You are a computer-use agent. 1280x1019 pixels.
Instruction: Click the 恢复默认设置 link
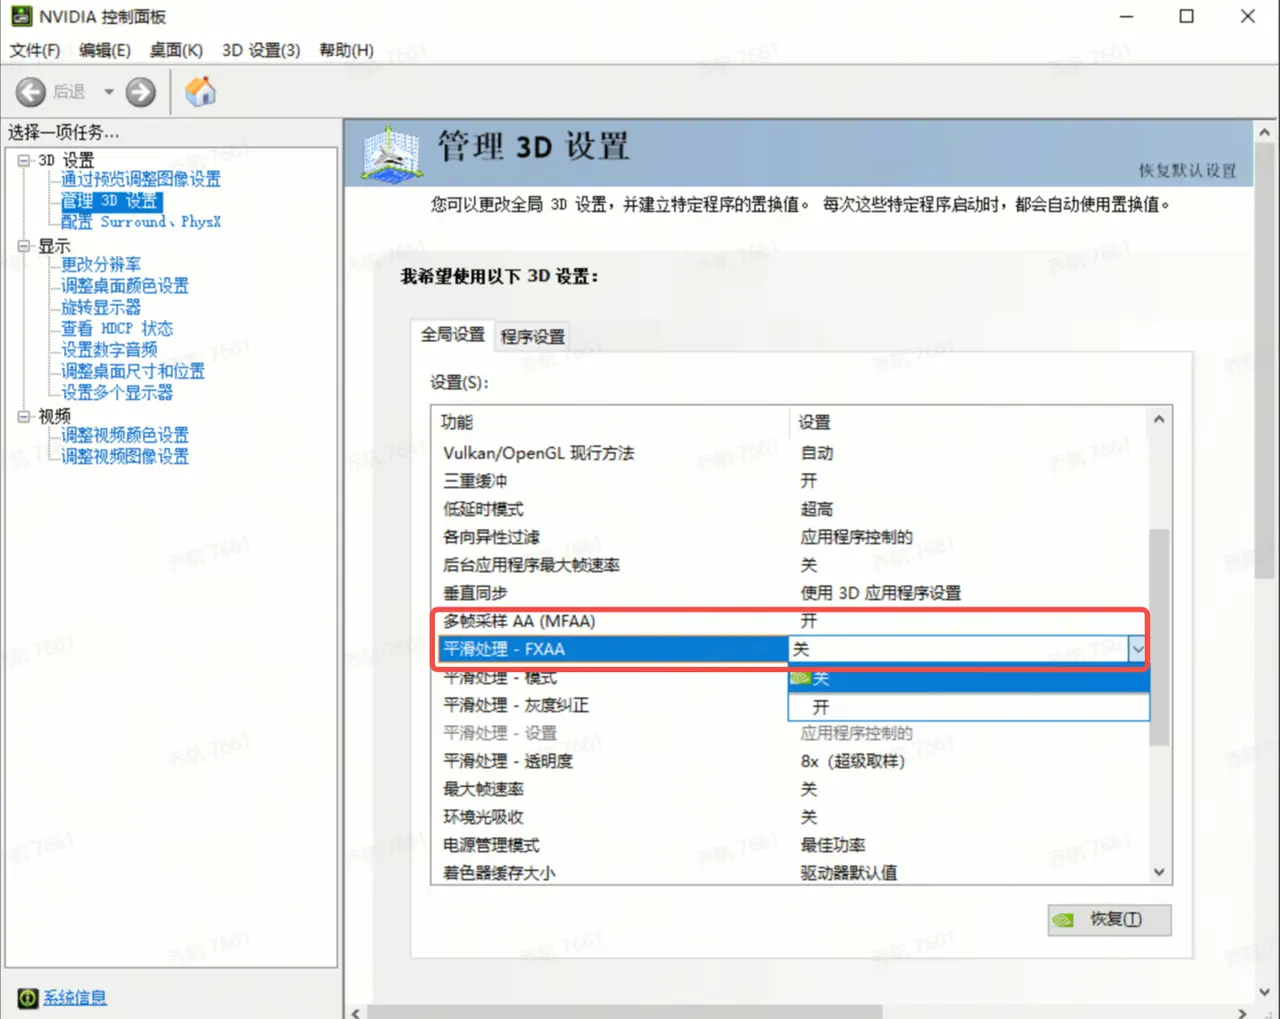[1187, 170]
